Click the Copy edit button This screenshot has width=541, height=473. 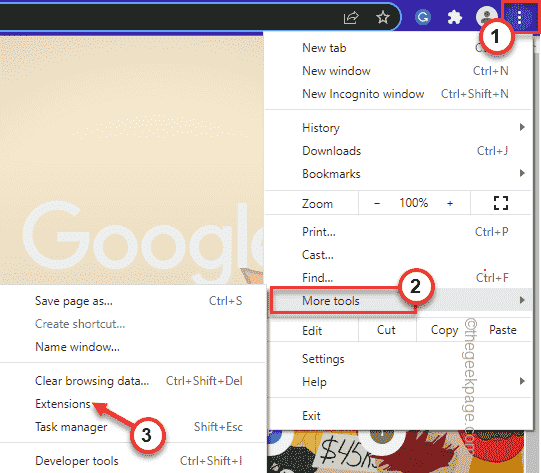(444, 330)
